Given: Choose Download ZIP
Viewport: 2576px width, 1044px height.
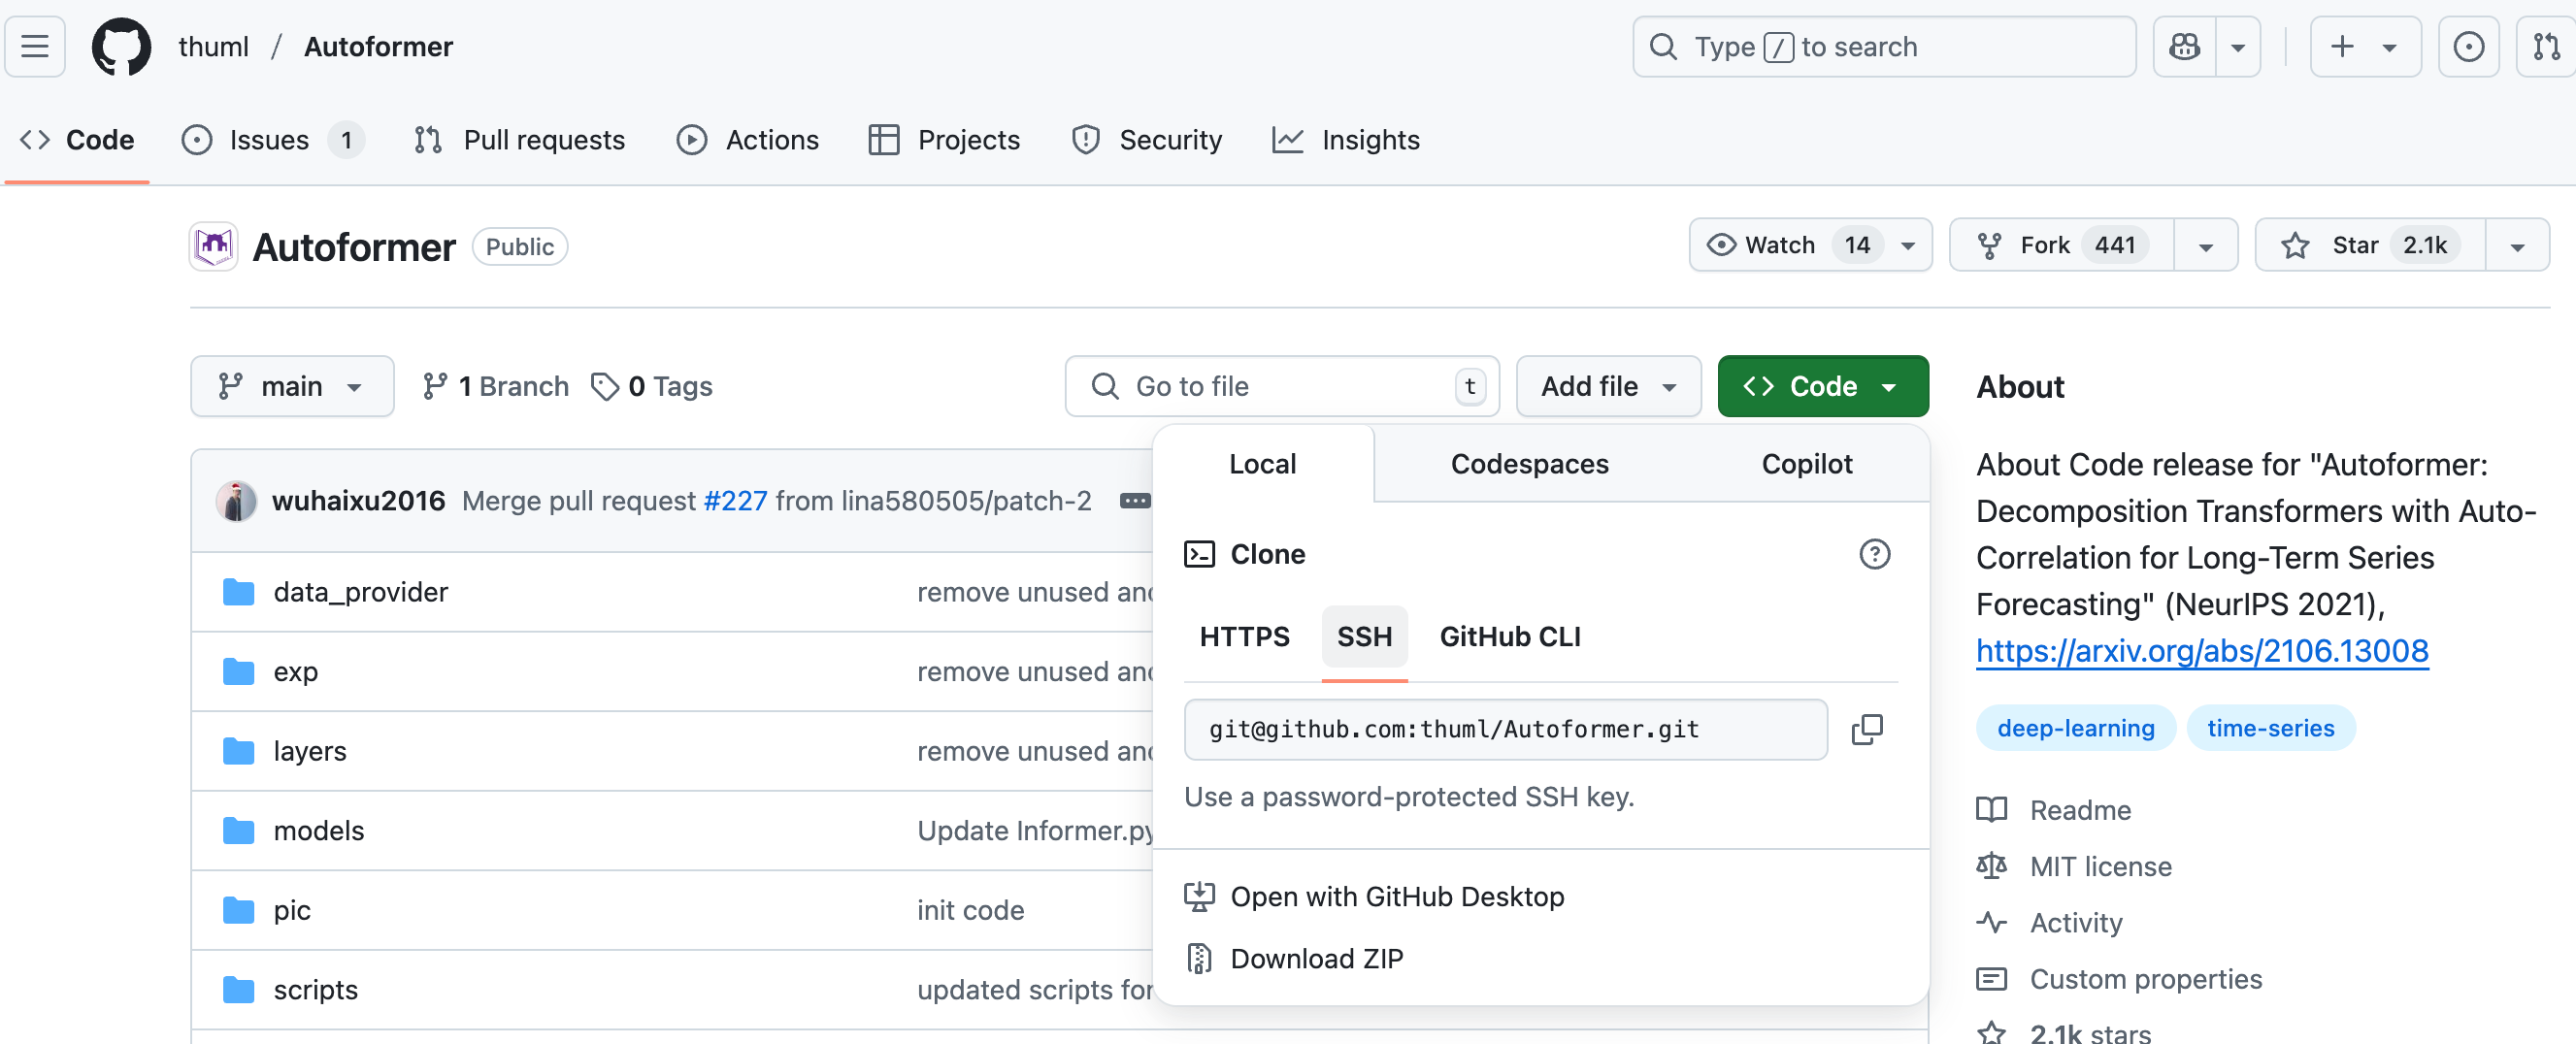Looking at the screenshot, I should tap(1316, 958).
